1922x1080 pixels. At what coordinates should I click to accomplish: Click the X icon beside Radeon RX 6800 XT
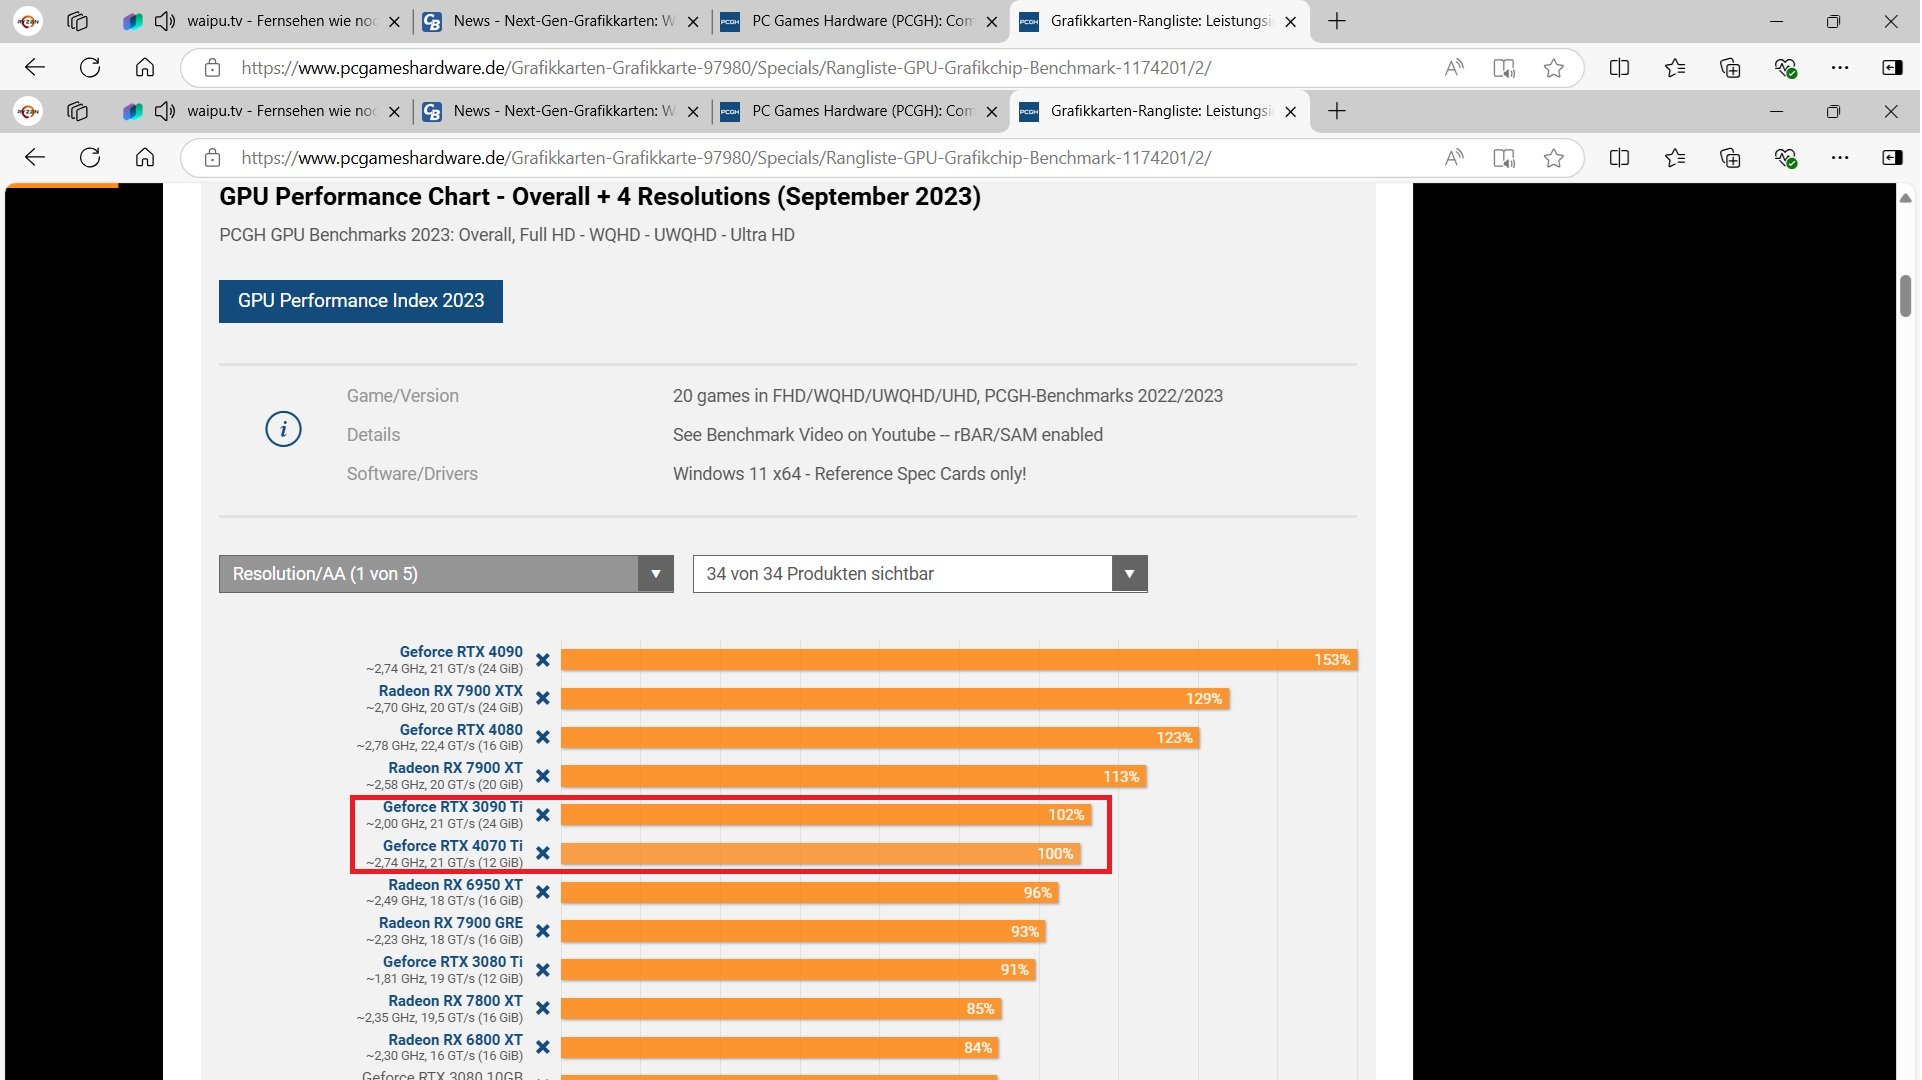click(543, 1048)
